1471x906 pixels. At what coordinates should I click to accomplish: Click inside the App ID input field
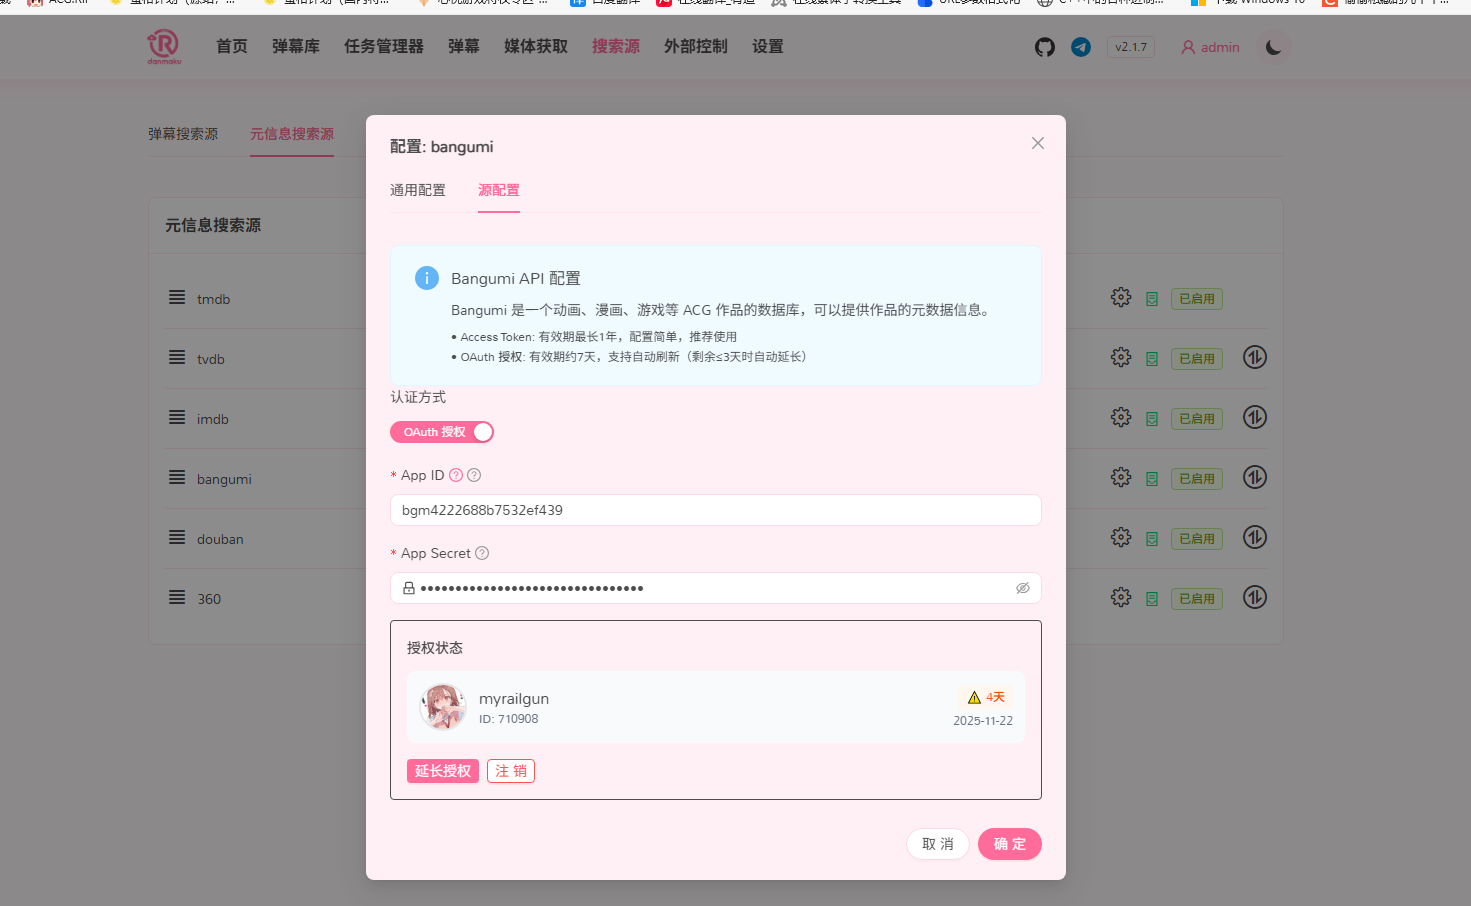point(715,510)
